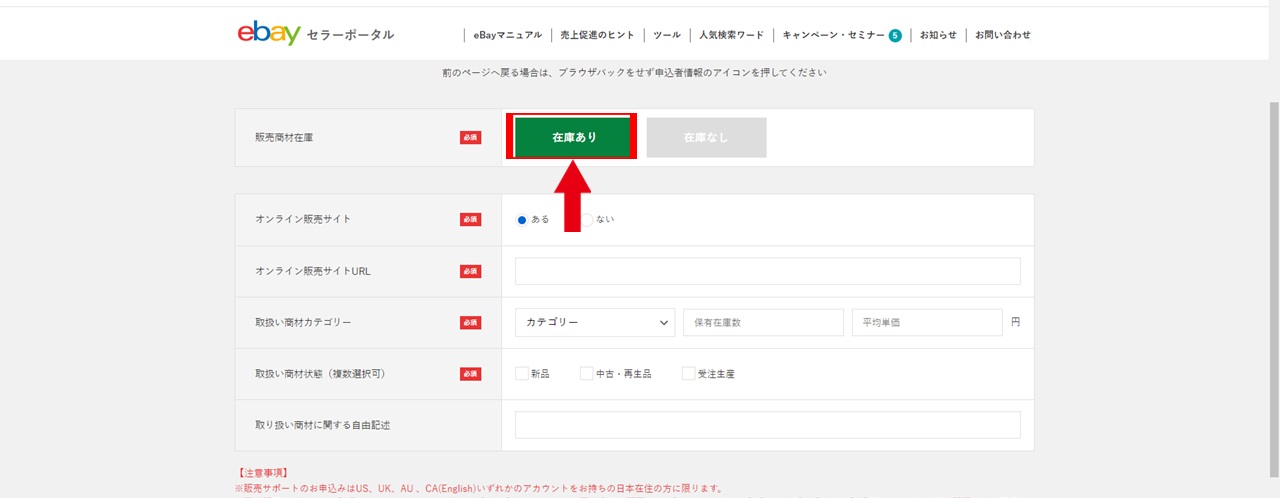The image size is (1280, 498).
Task: Choose the gray 在庫なし button
Action: click(x=706, y=137)
